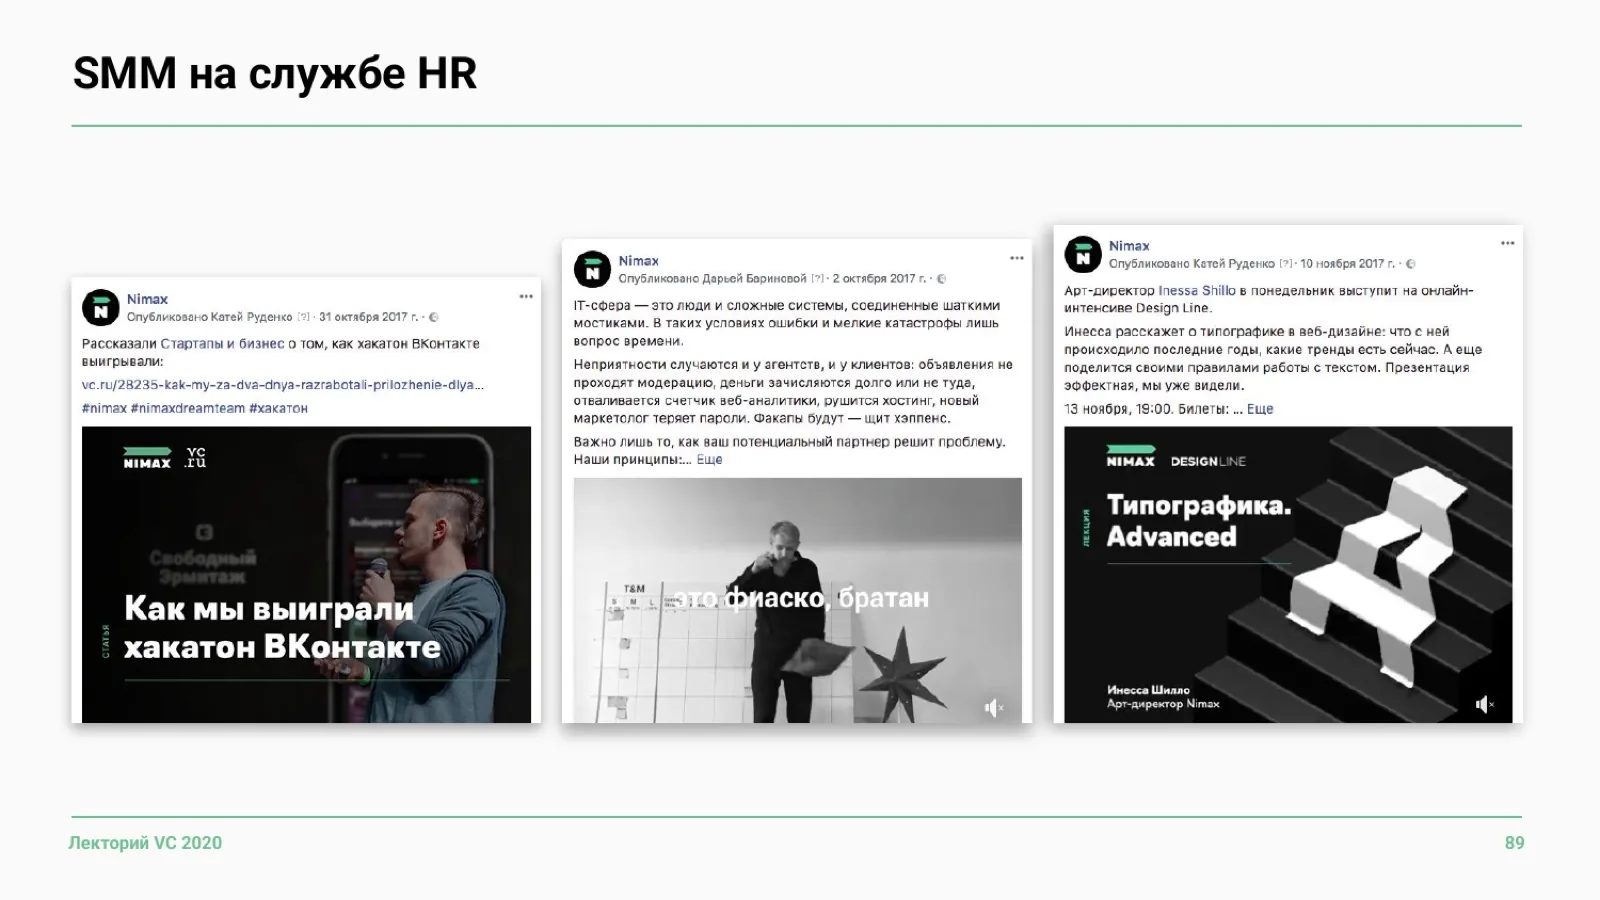Click the #nimaxdreamteam hashtag
Screen dimensions: 1600x900
188,408
